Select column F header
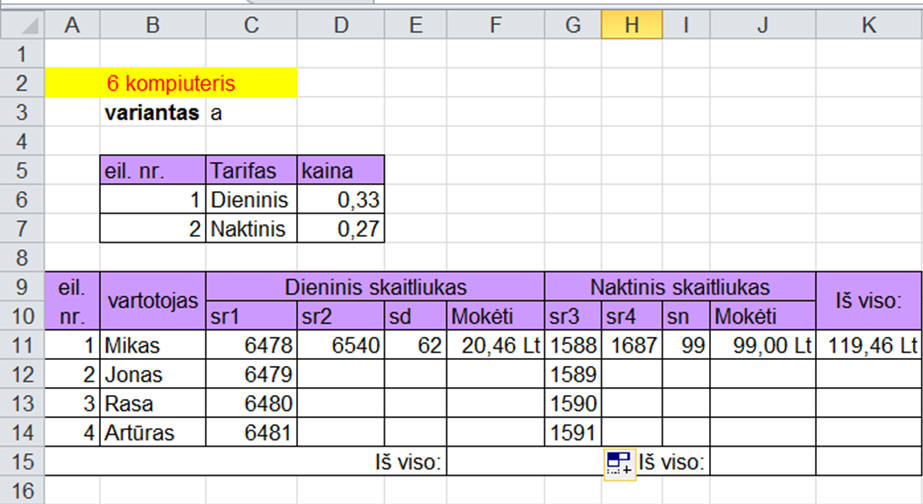 pos(496,25)
